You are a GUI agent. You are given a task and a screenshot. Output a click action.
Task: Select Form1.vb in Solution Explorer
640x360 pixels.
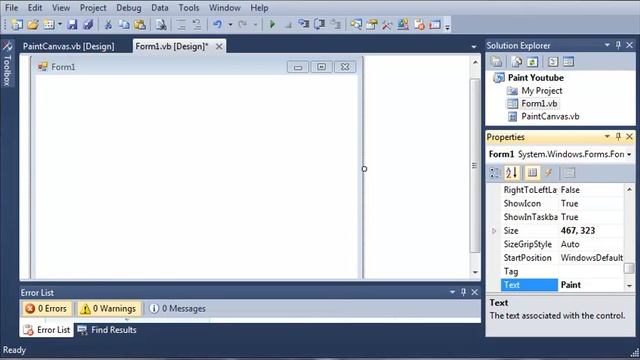pyautogui.click(x=539, y=104)
